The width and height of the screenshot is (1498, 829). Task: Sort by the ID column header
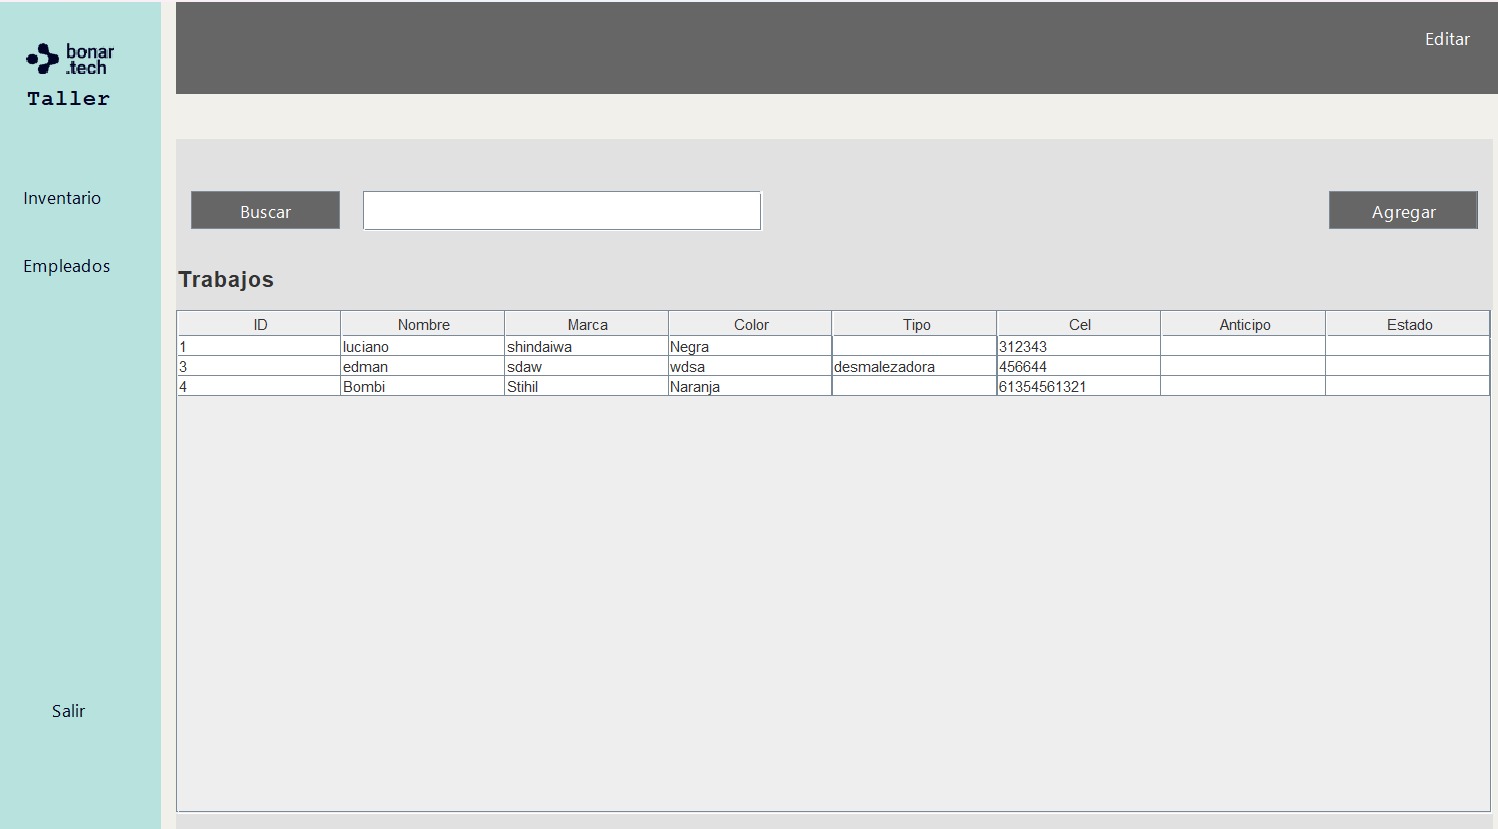pyautogui.click(x=259, y=323)
